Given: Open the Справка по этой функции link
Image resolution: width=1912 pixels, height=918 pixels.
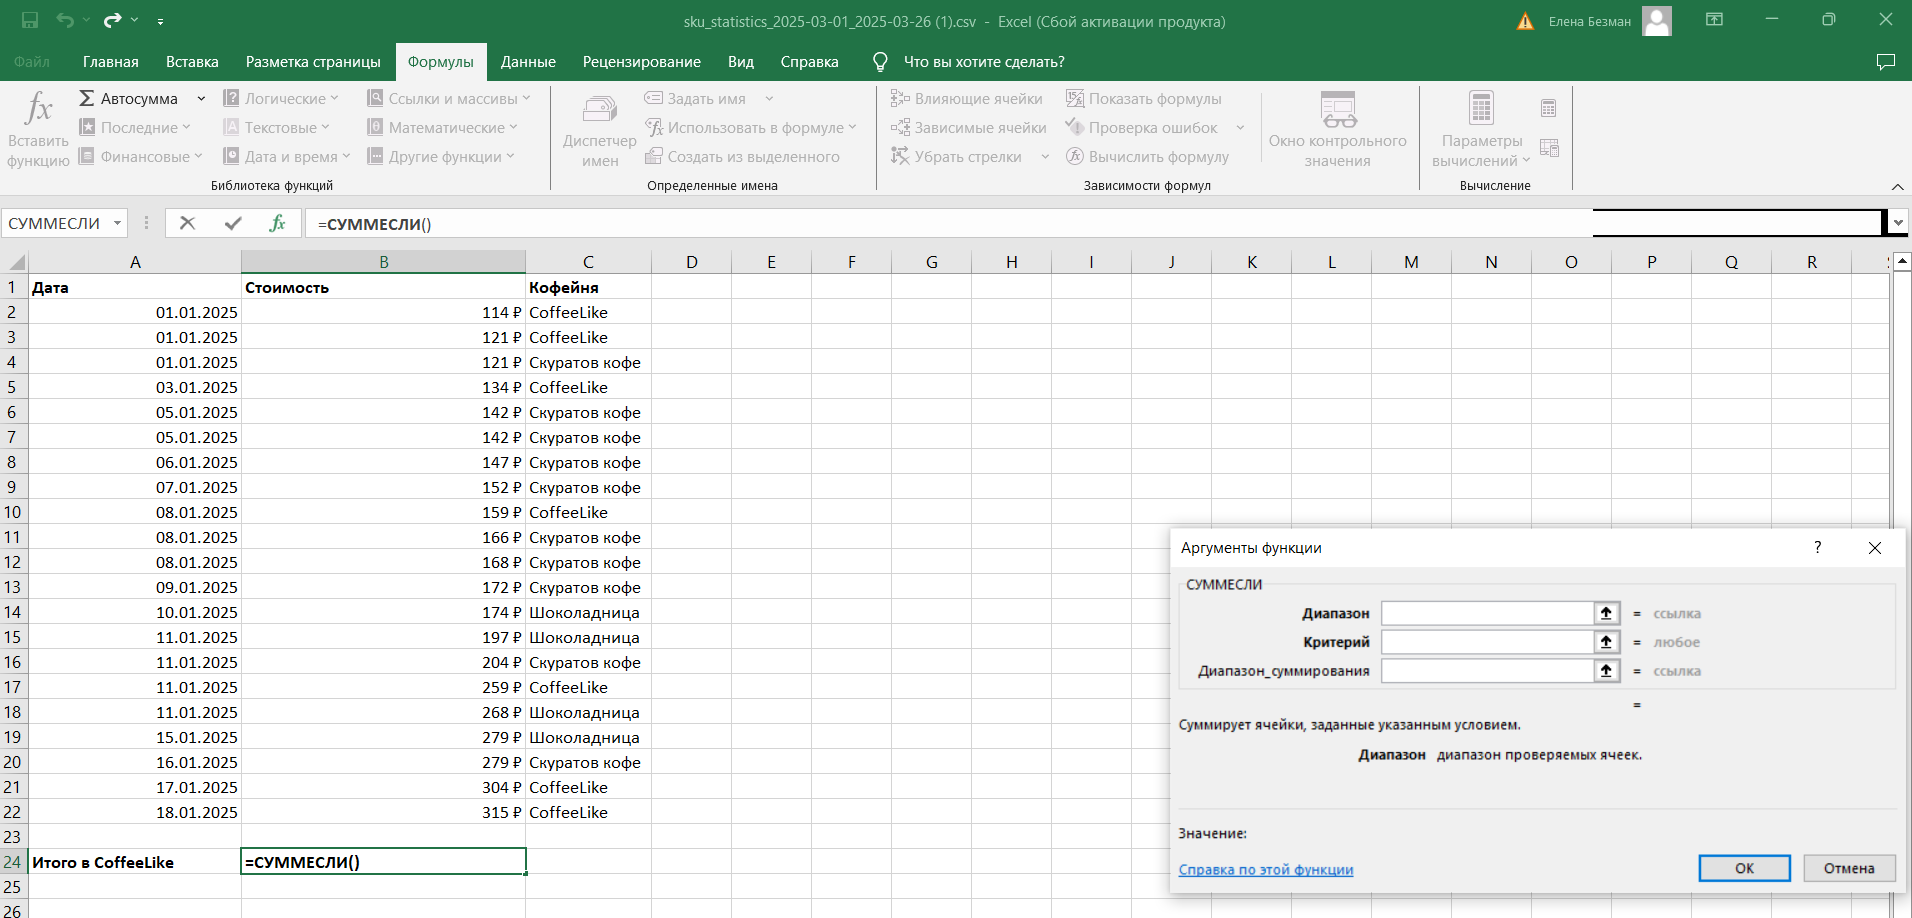Looking at the screenshot, I should pos(1265,870).
